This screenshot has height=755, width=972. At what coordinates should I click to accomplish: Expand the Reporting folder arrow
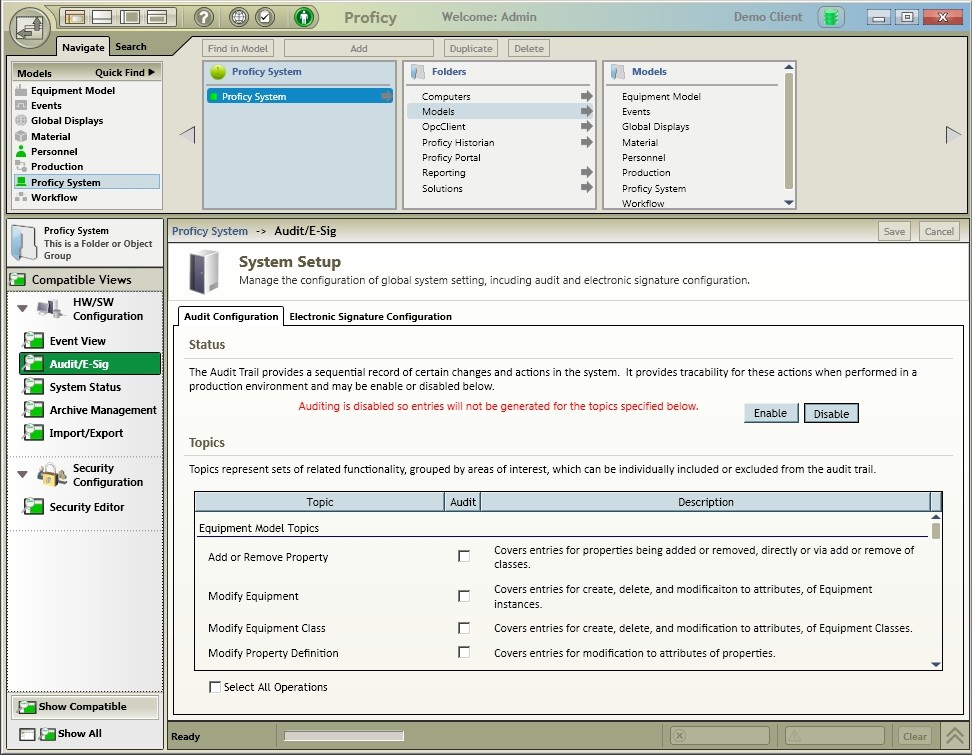pos(586,172)
